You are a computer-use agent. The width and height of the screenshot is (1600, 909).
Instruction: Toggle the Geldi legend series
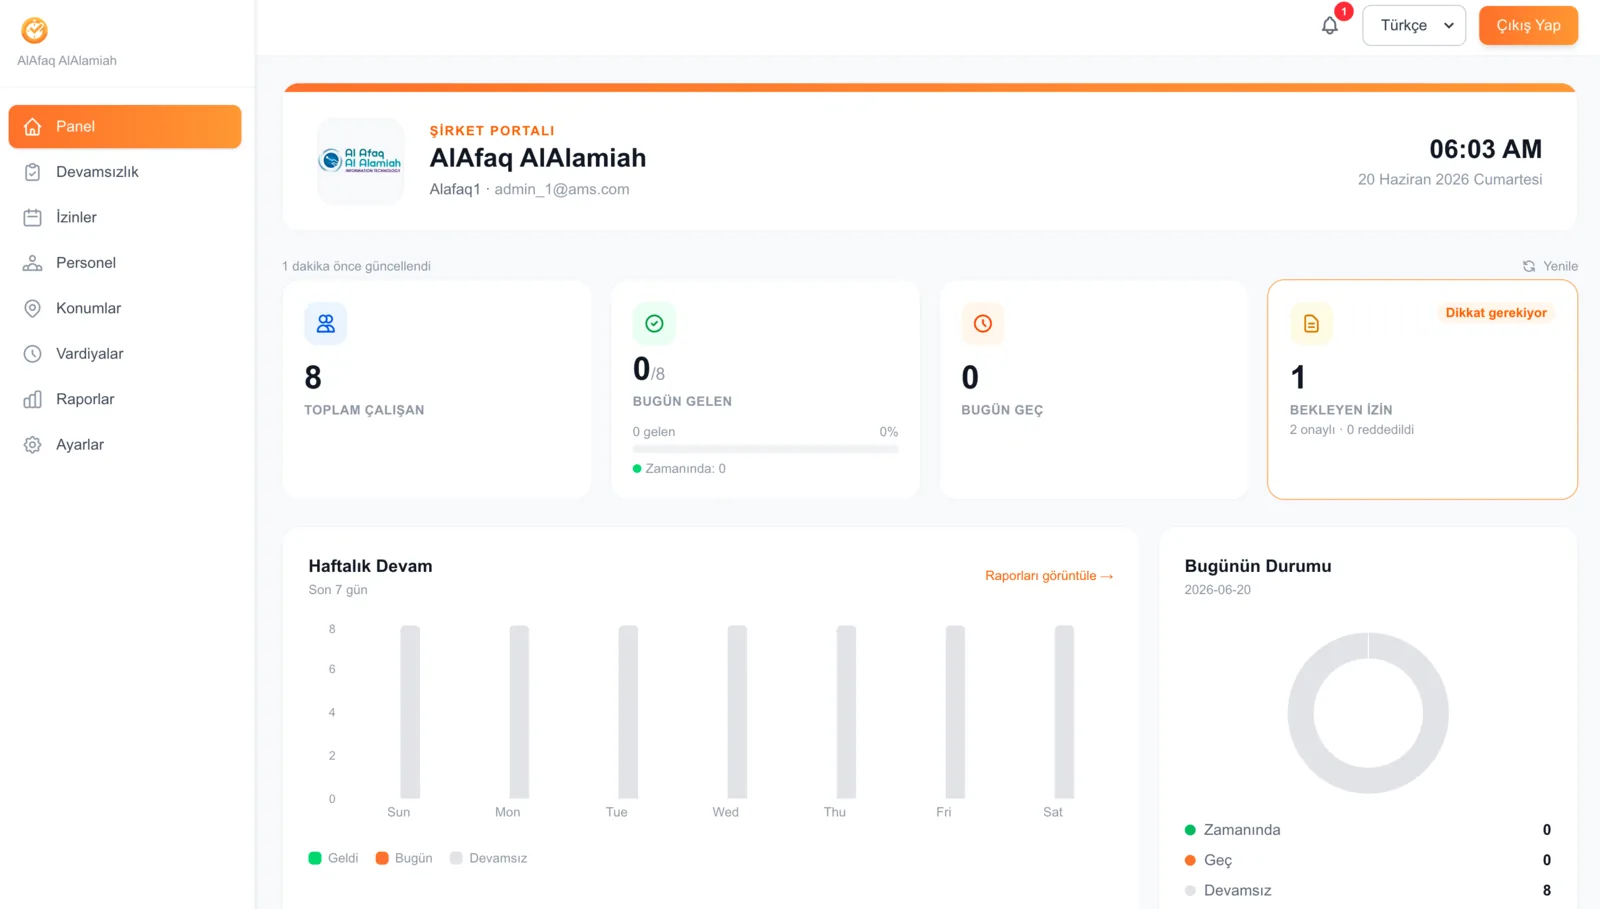334,858
